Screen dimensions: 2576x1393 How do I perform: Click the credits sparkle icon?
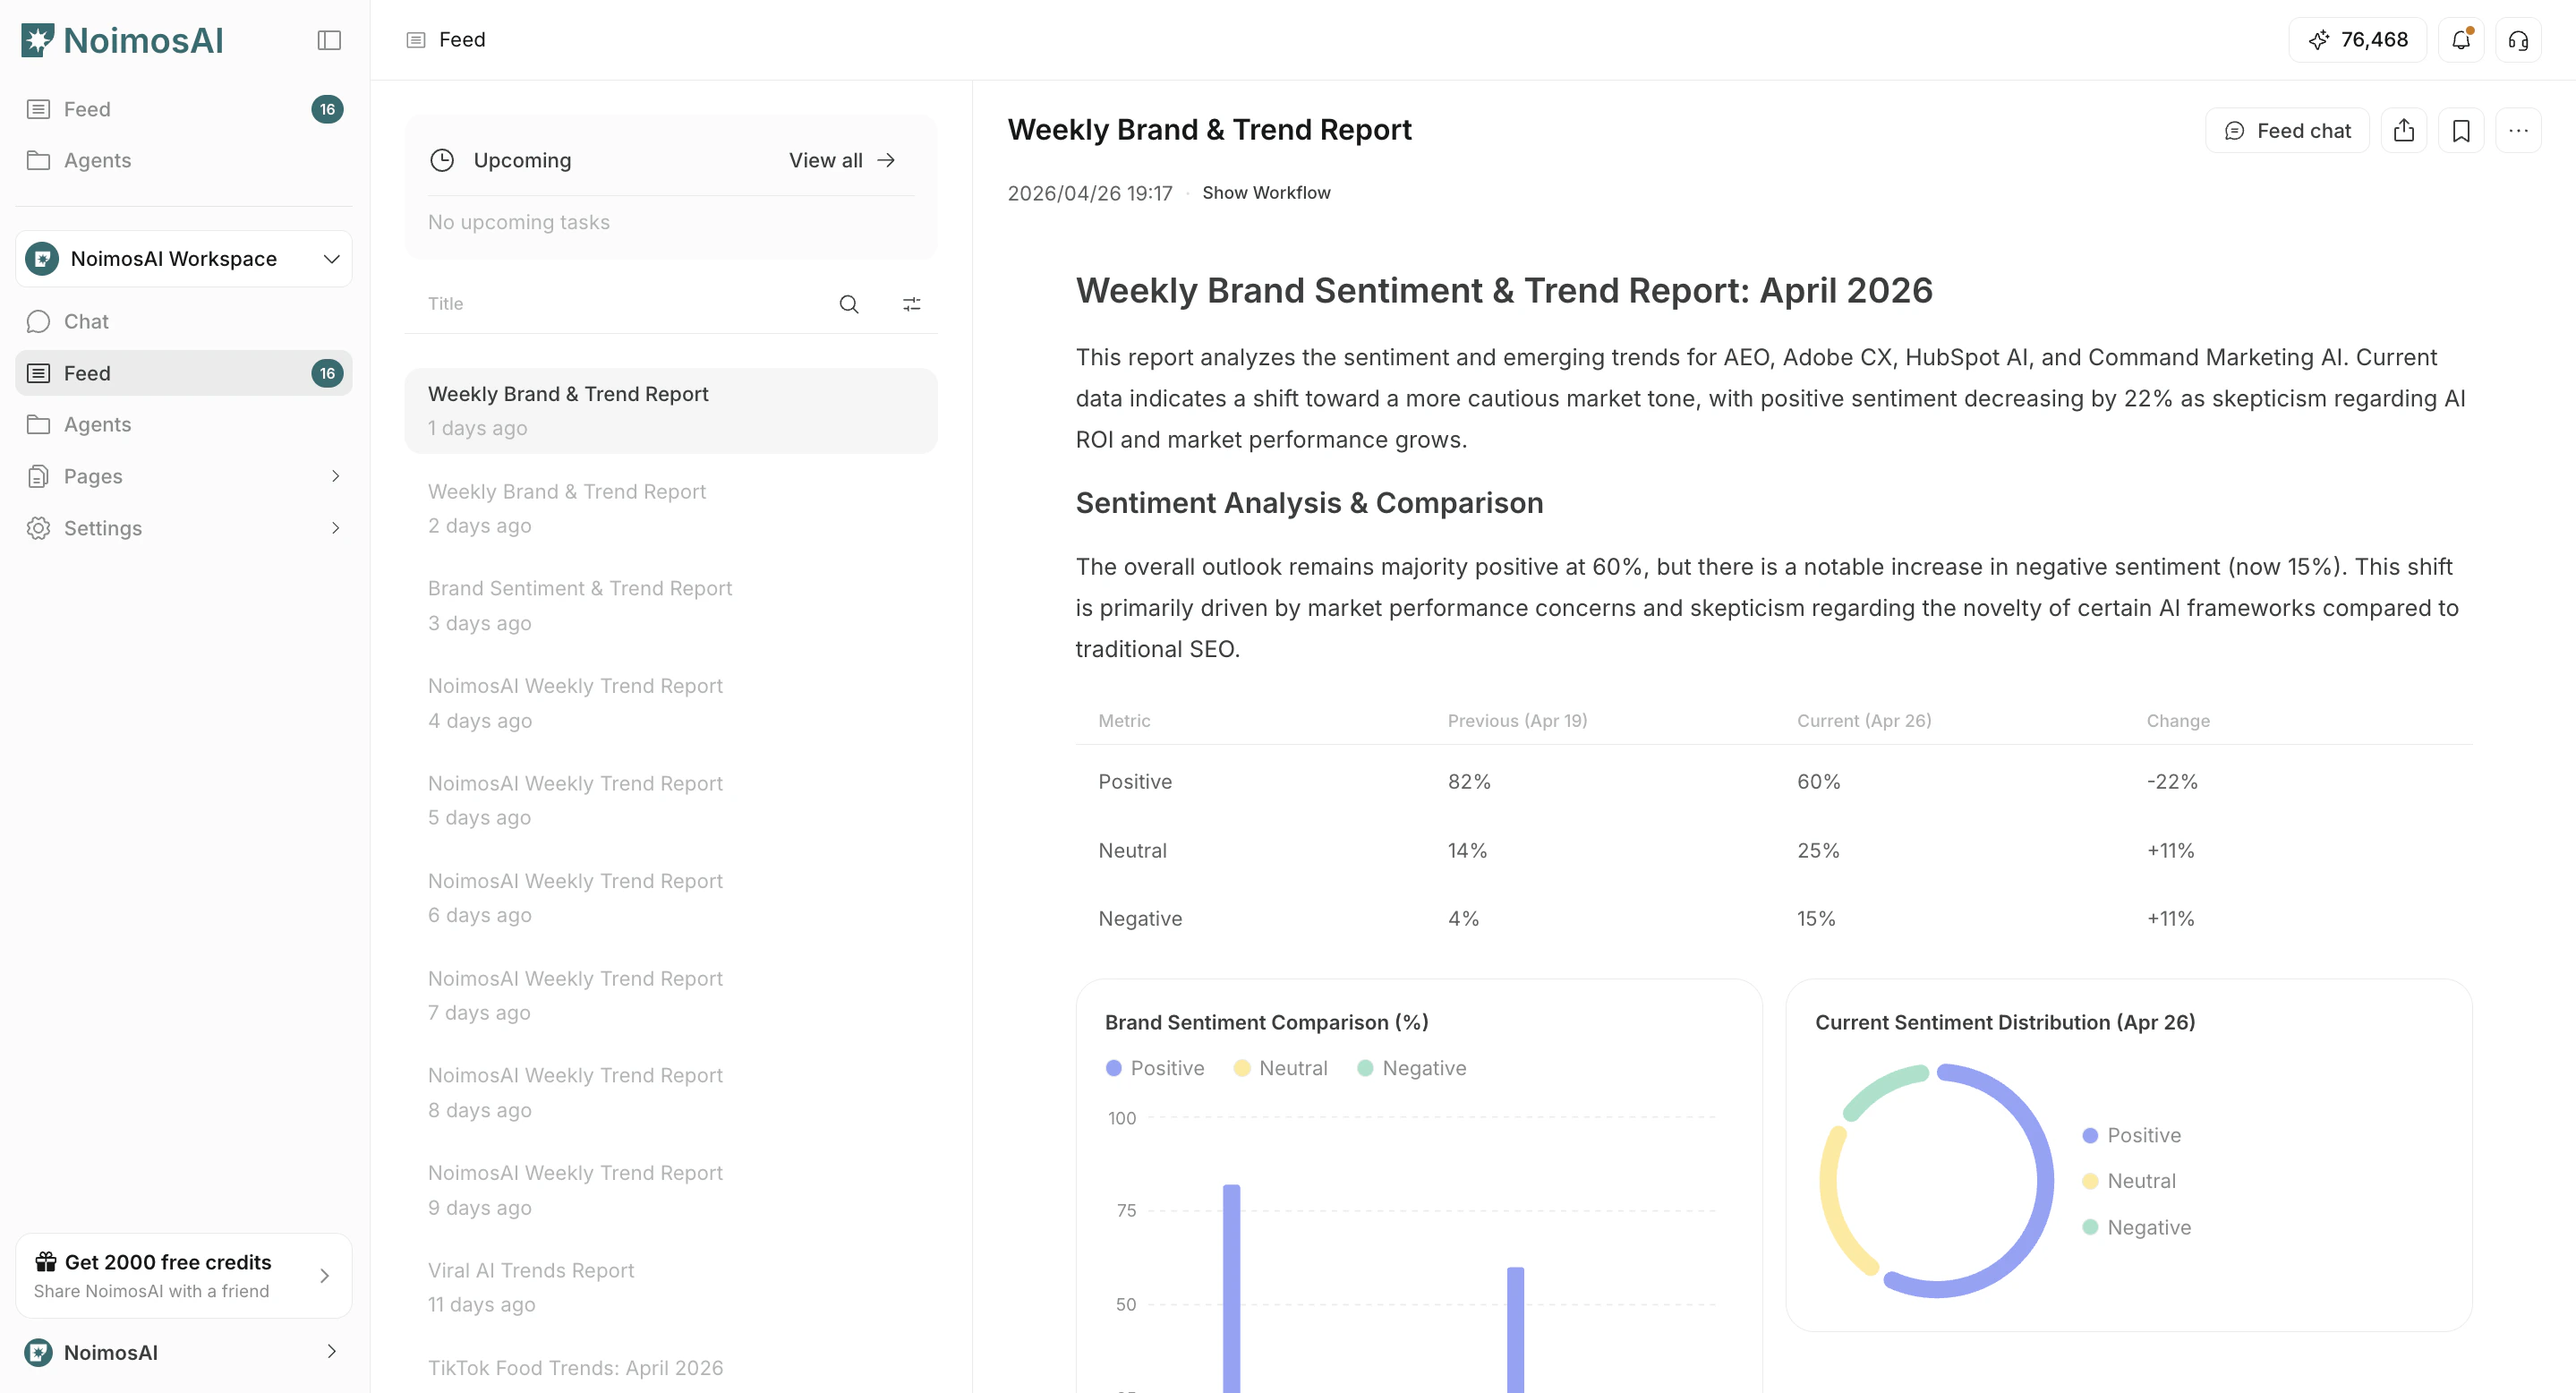point(2319,40)
